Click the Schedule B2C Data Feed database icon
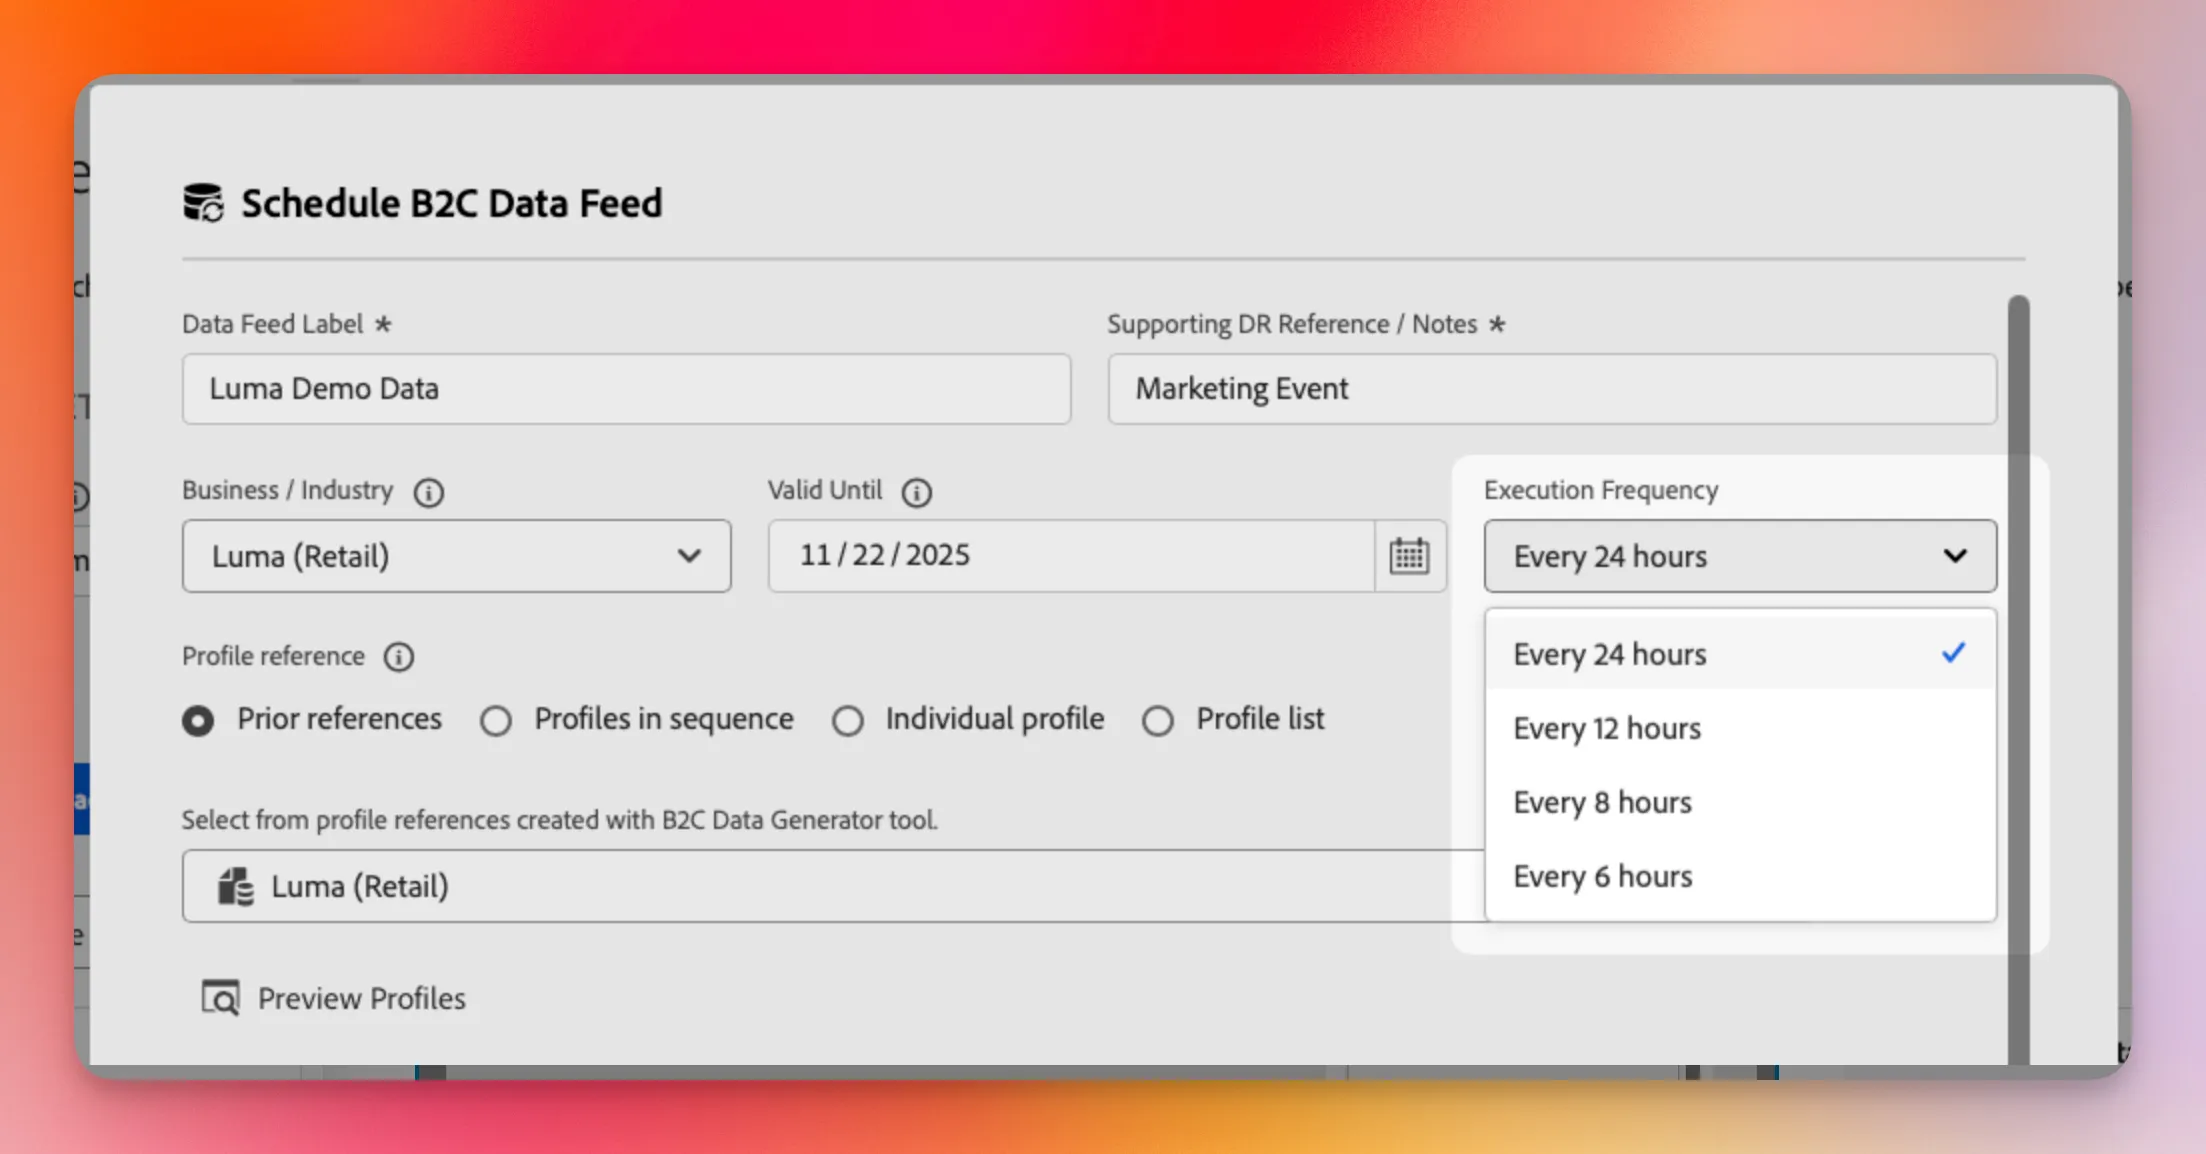 point(203,203)
